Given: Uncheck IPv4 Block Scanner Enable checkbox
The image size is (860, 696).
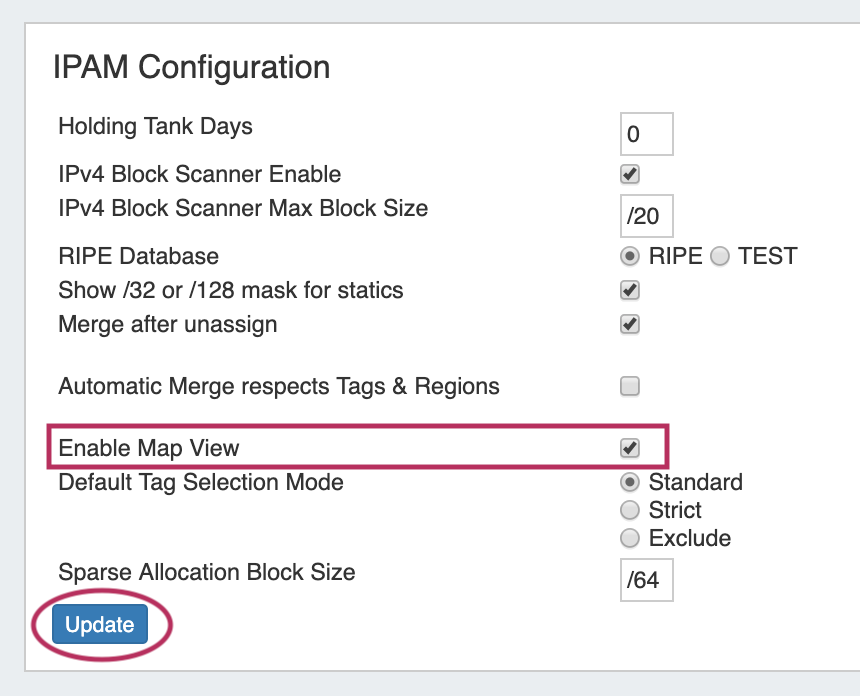Looking at the screenshot, I should 630,174.
